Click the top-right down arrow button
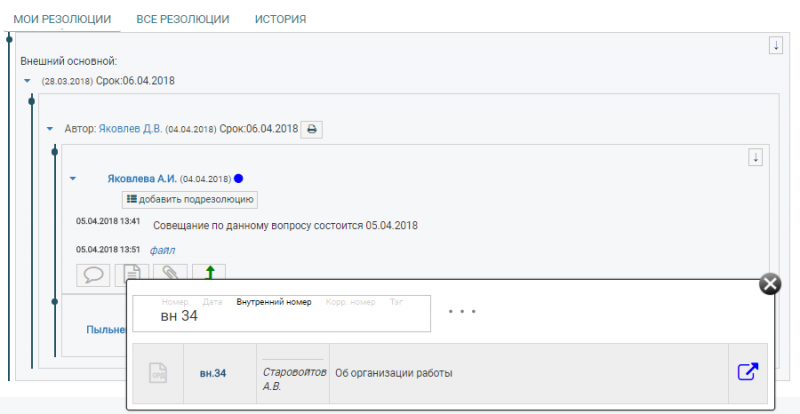The width and height of the screenshot is (800, 414). pyautogui.click(x=775, y=46)
